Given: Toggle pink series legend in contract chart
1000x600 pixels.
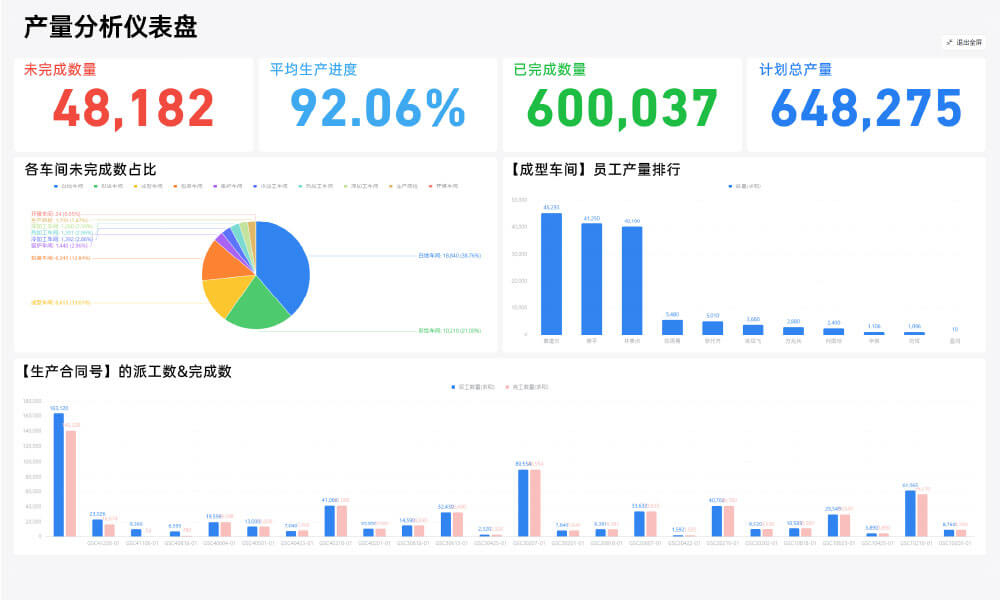Looking at the screenshot, I should 527,387.
